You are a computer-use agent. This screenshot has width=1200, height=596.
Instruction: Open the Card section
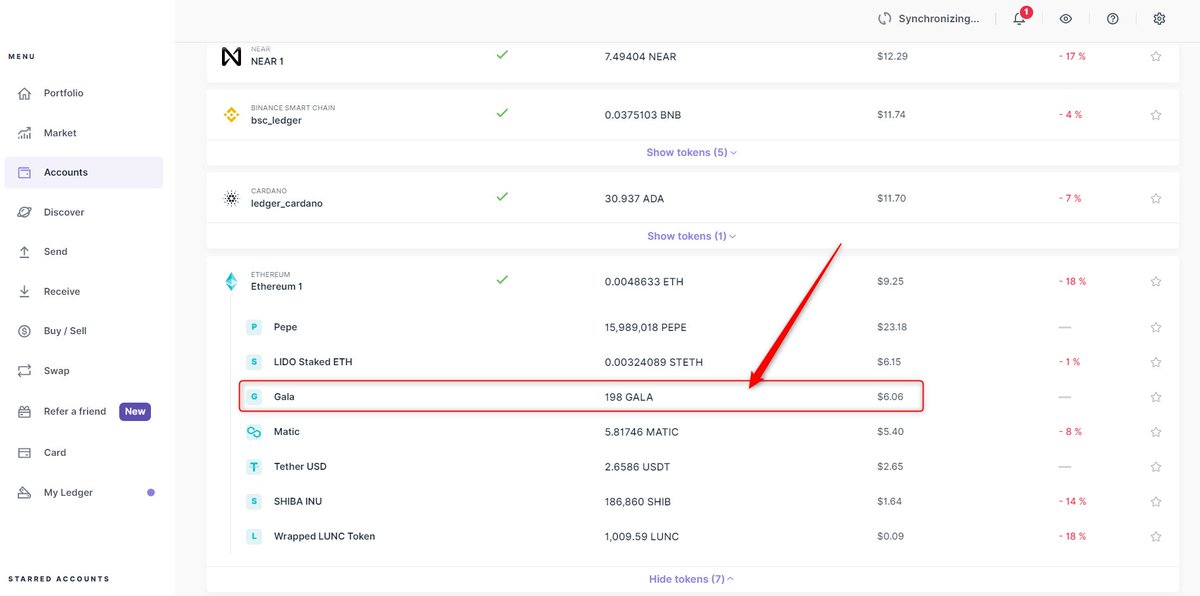[x=56, y=452]
